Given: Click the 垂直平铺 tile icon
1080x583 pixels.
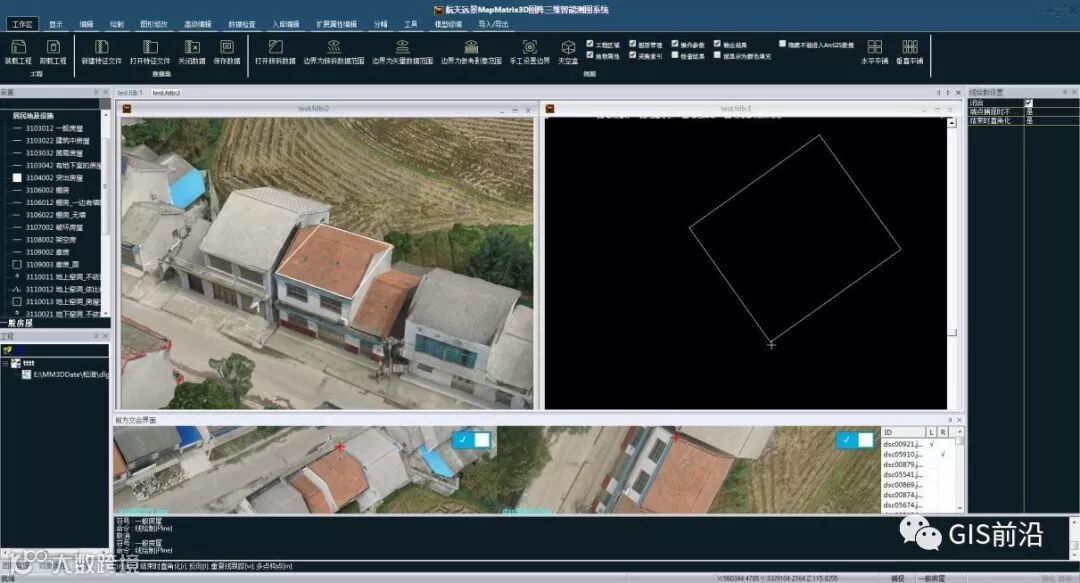Looking at the screenshot, I should tap(910, 47).
